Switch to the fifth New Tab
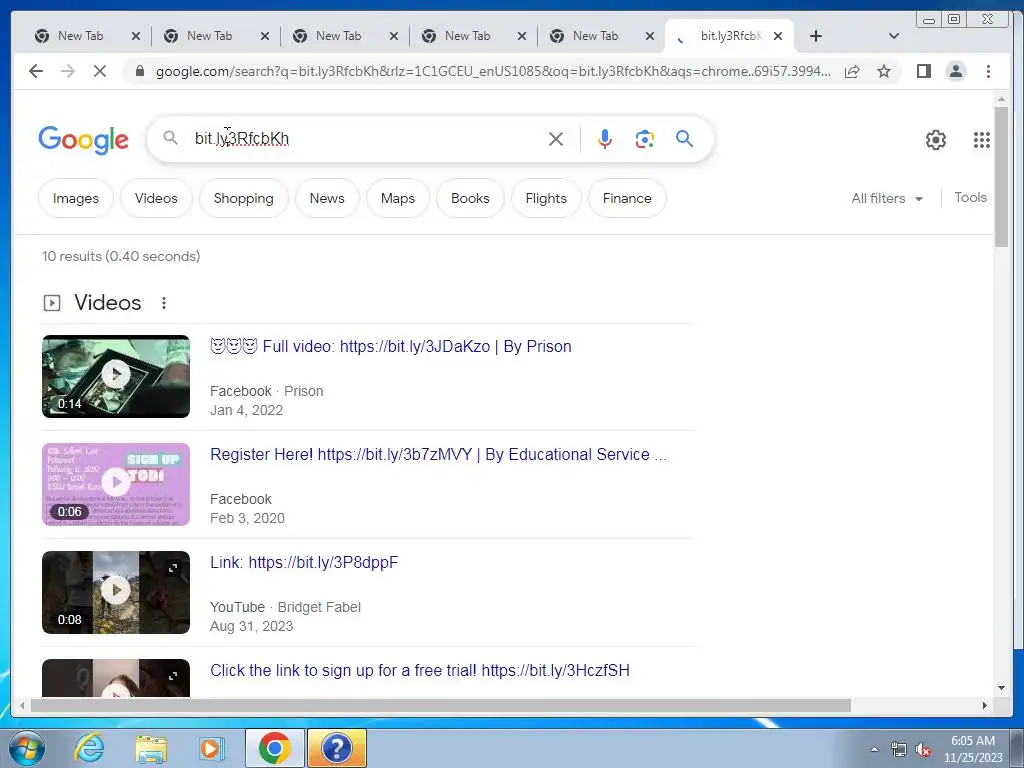The height and width of the screenshot is (768, 1024). (595, 36)
